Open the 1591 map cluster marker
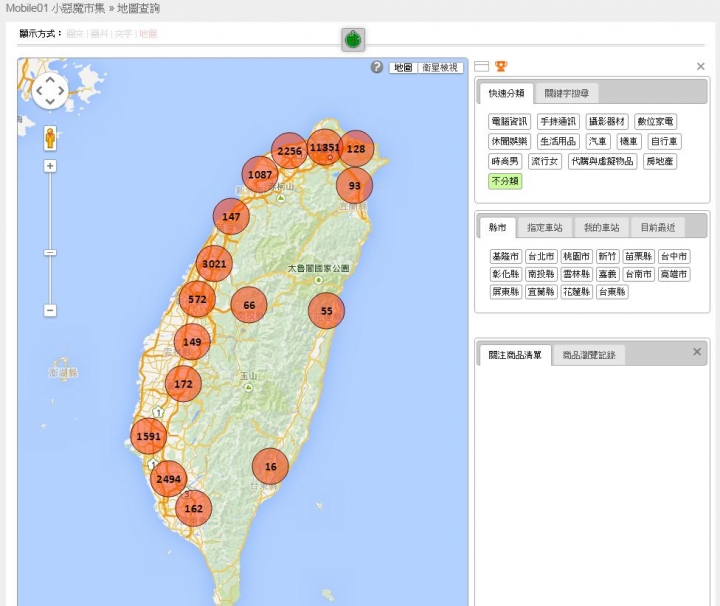The image size is (720, 606). tap(148, 436)
